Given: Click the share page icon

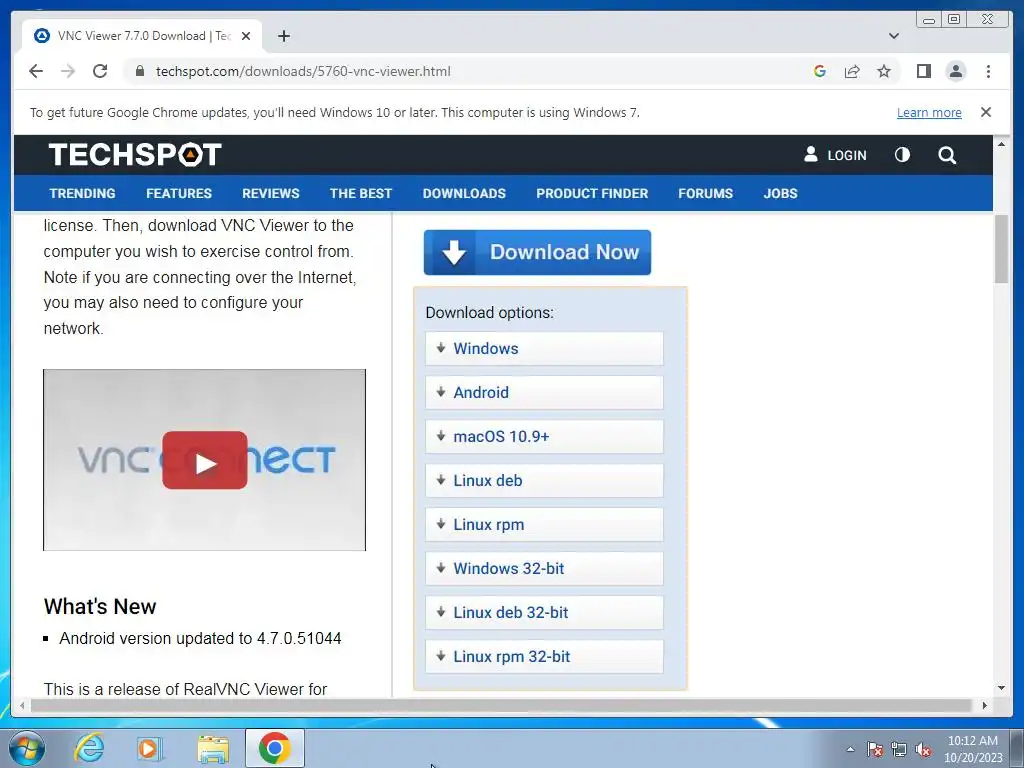Looking at the screenshot, I should [x=852, y=71].
